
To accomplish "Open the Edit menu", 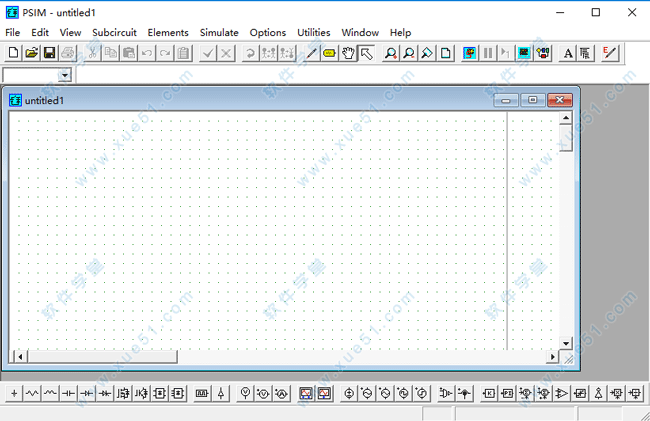I will [x=40, y=33].
